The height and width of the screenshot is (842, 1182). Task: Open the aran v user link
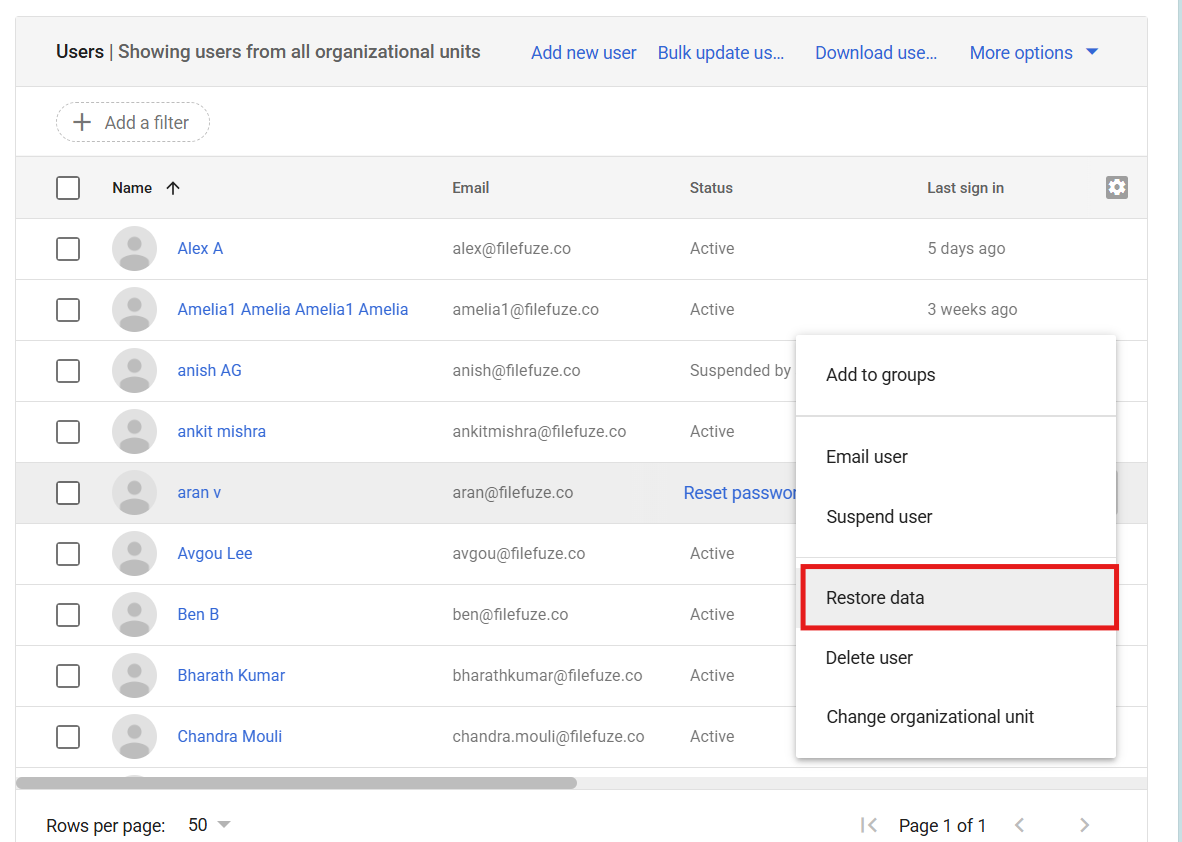coord(199,492)
